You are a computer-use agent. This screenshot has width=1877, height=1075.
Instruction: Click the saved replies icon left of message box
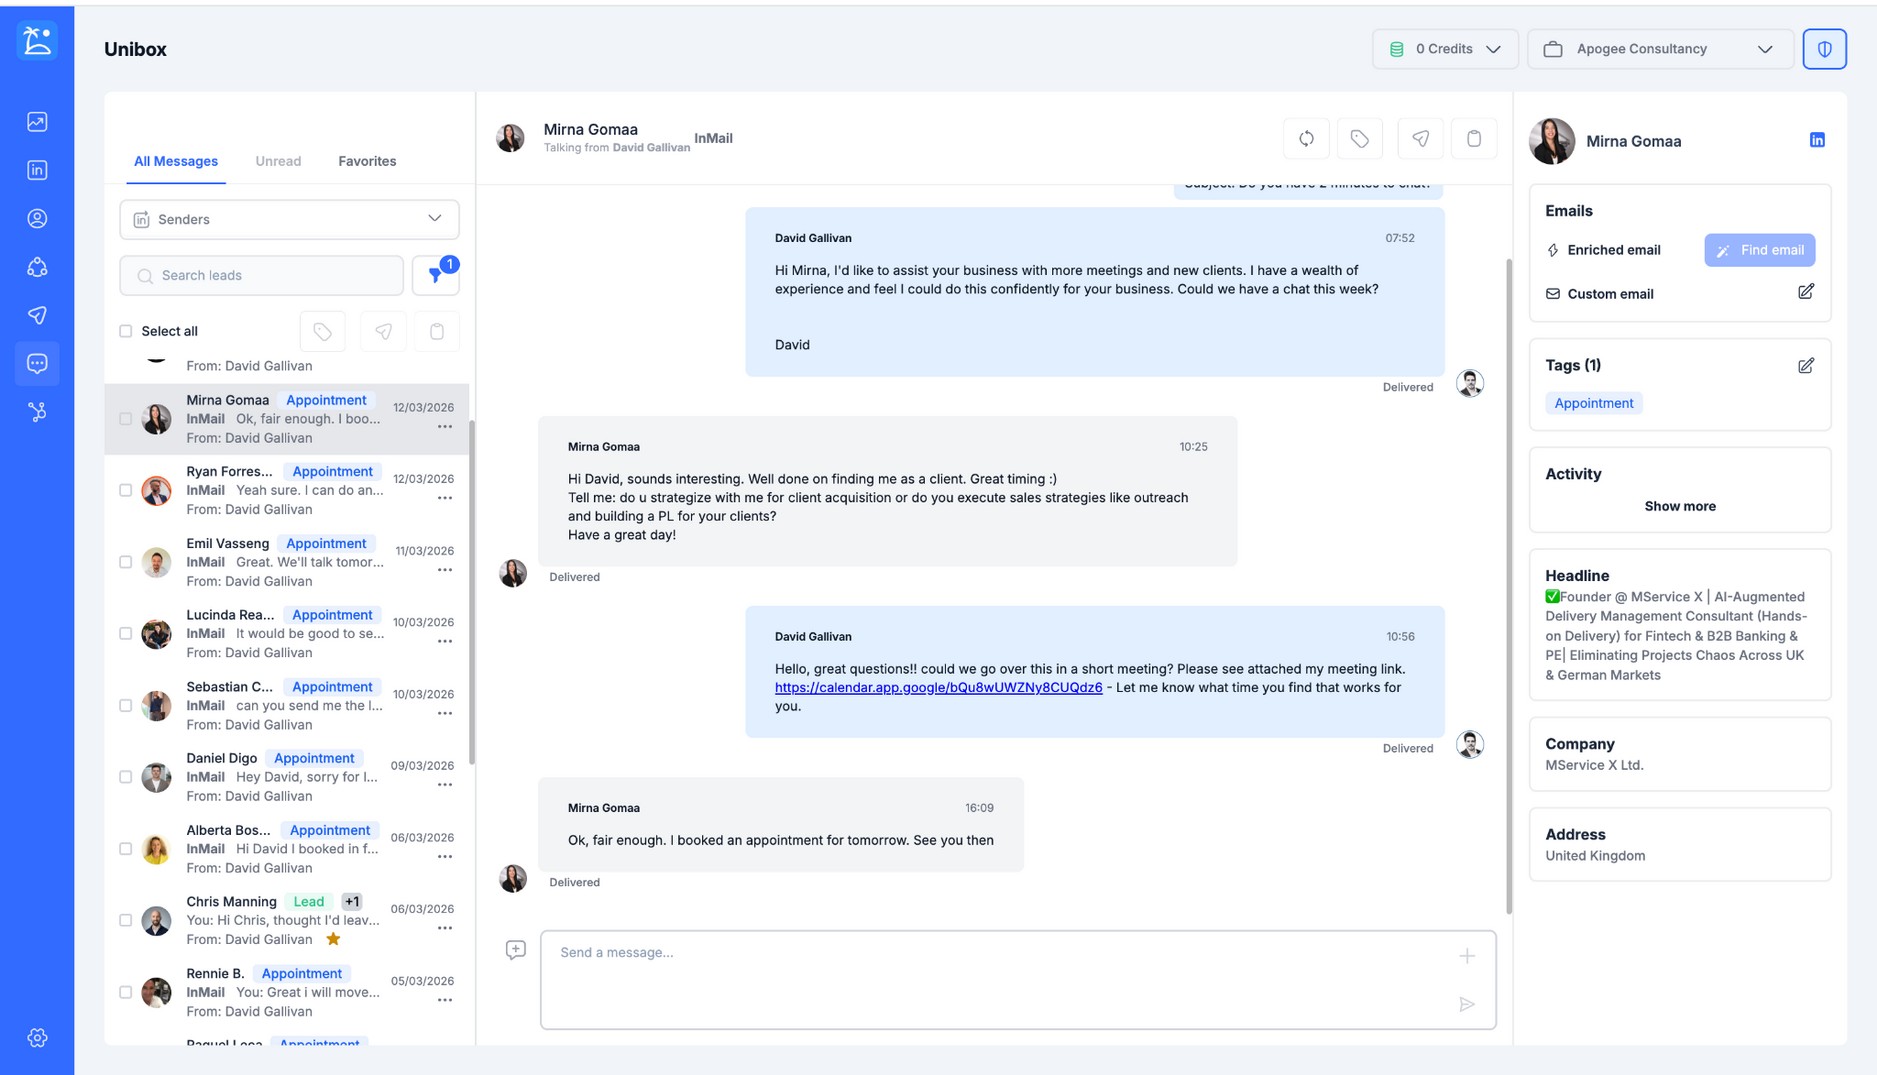(x=516, y=950)
